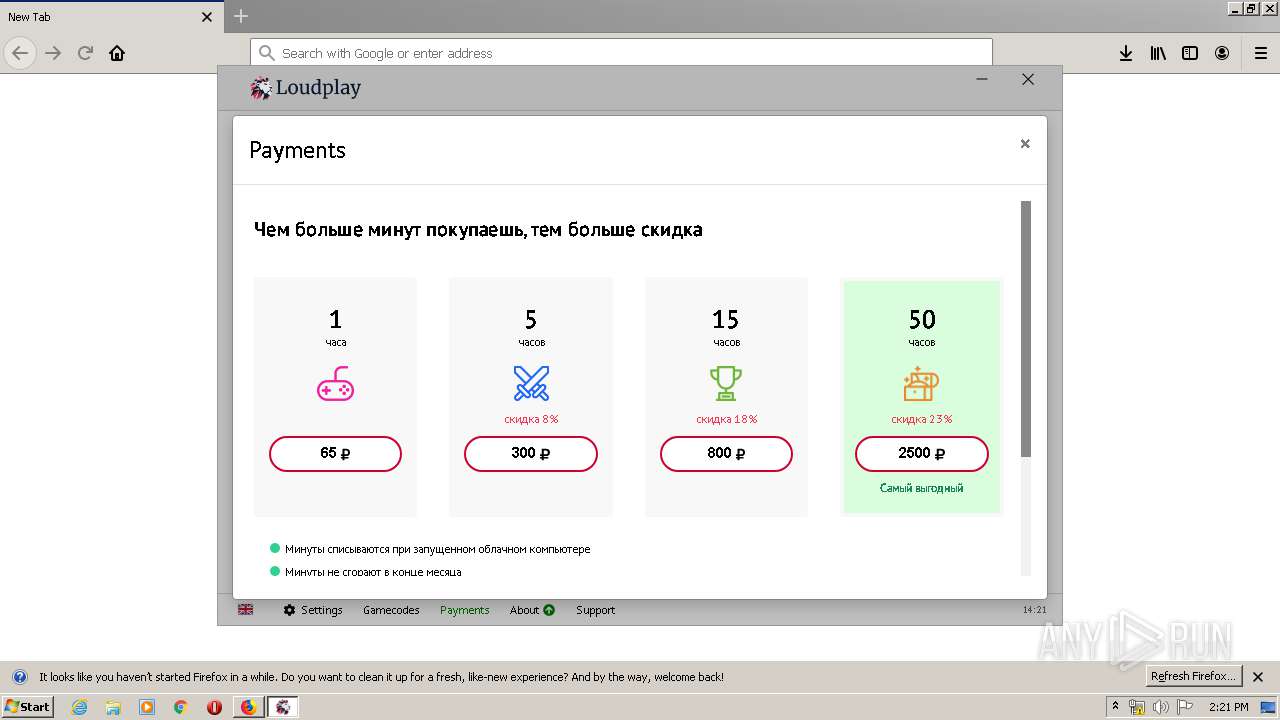Focus the Firefox address bar

tap(621, 53)
